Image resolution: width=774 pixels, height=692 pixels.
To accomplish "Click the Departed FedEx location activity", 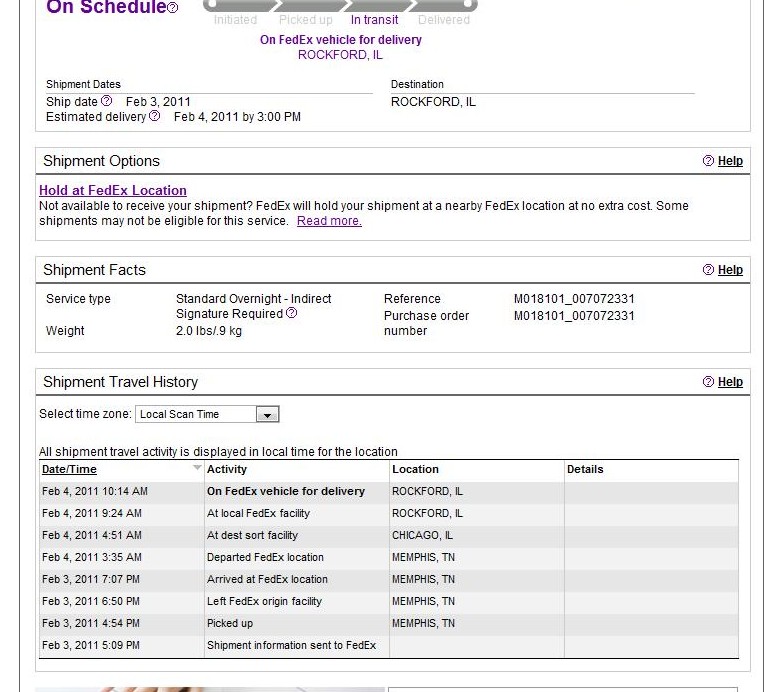I will tap(265, 557).
